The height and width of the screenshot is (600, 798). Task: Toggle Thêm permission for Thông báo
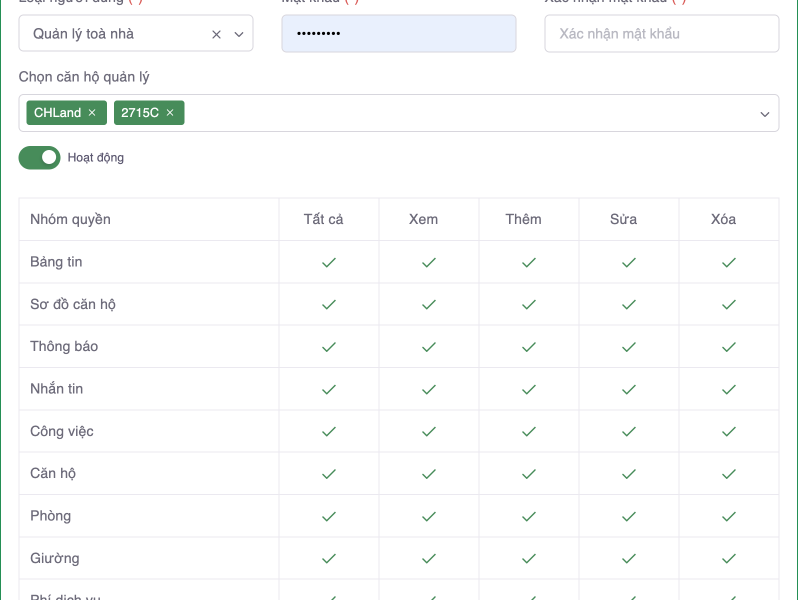click(528, 347)
